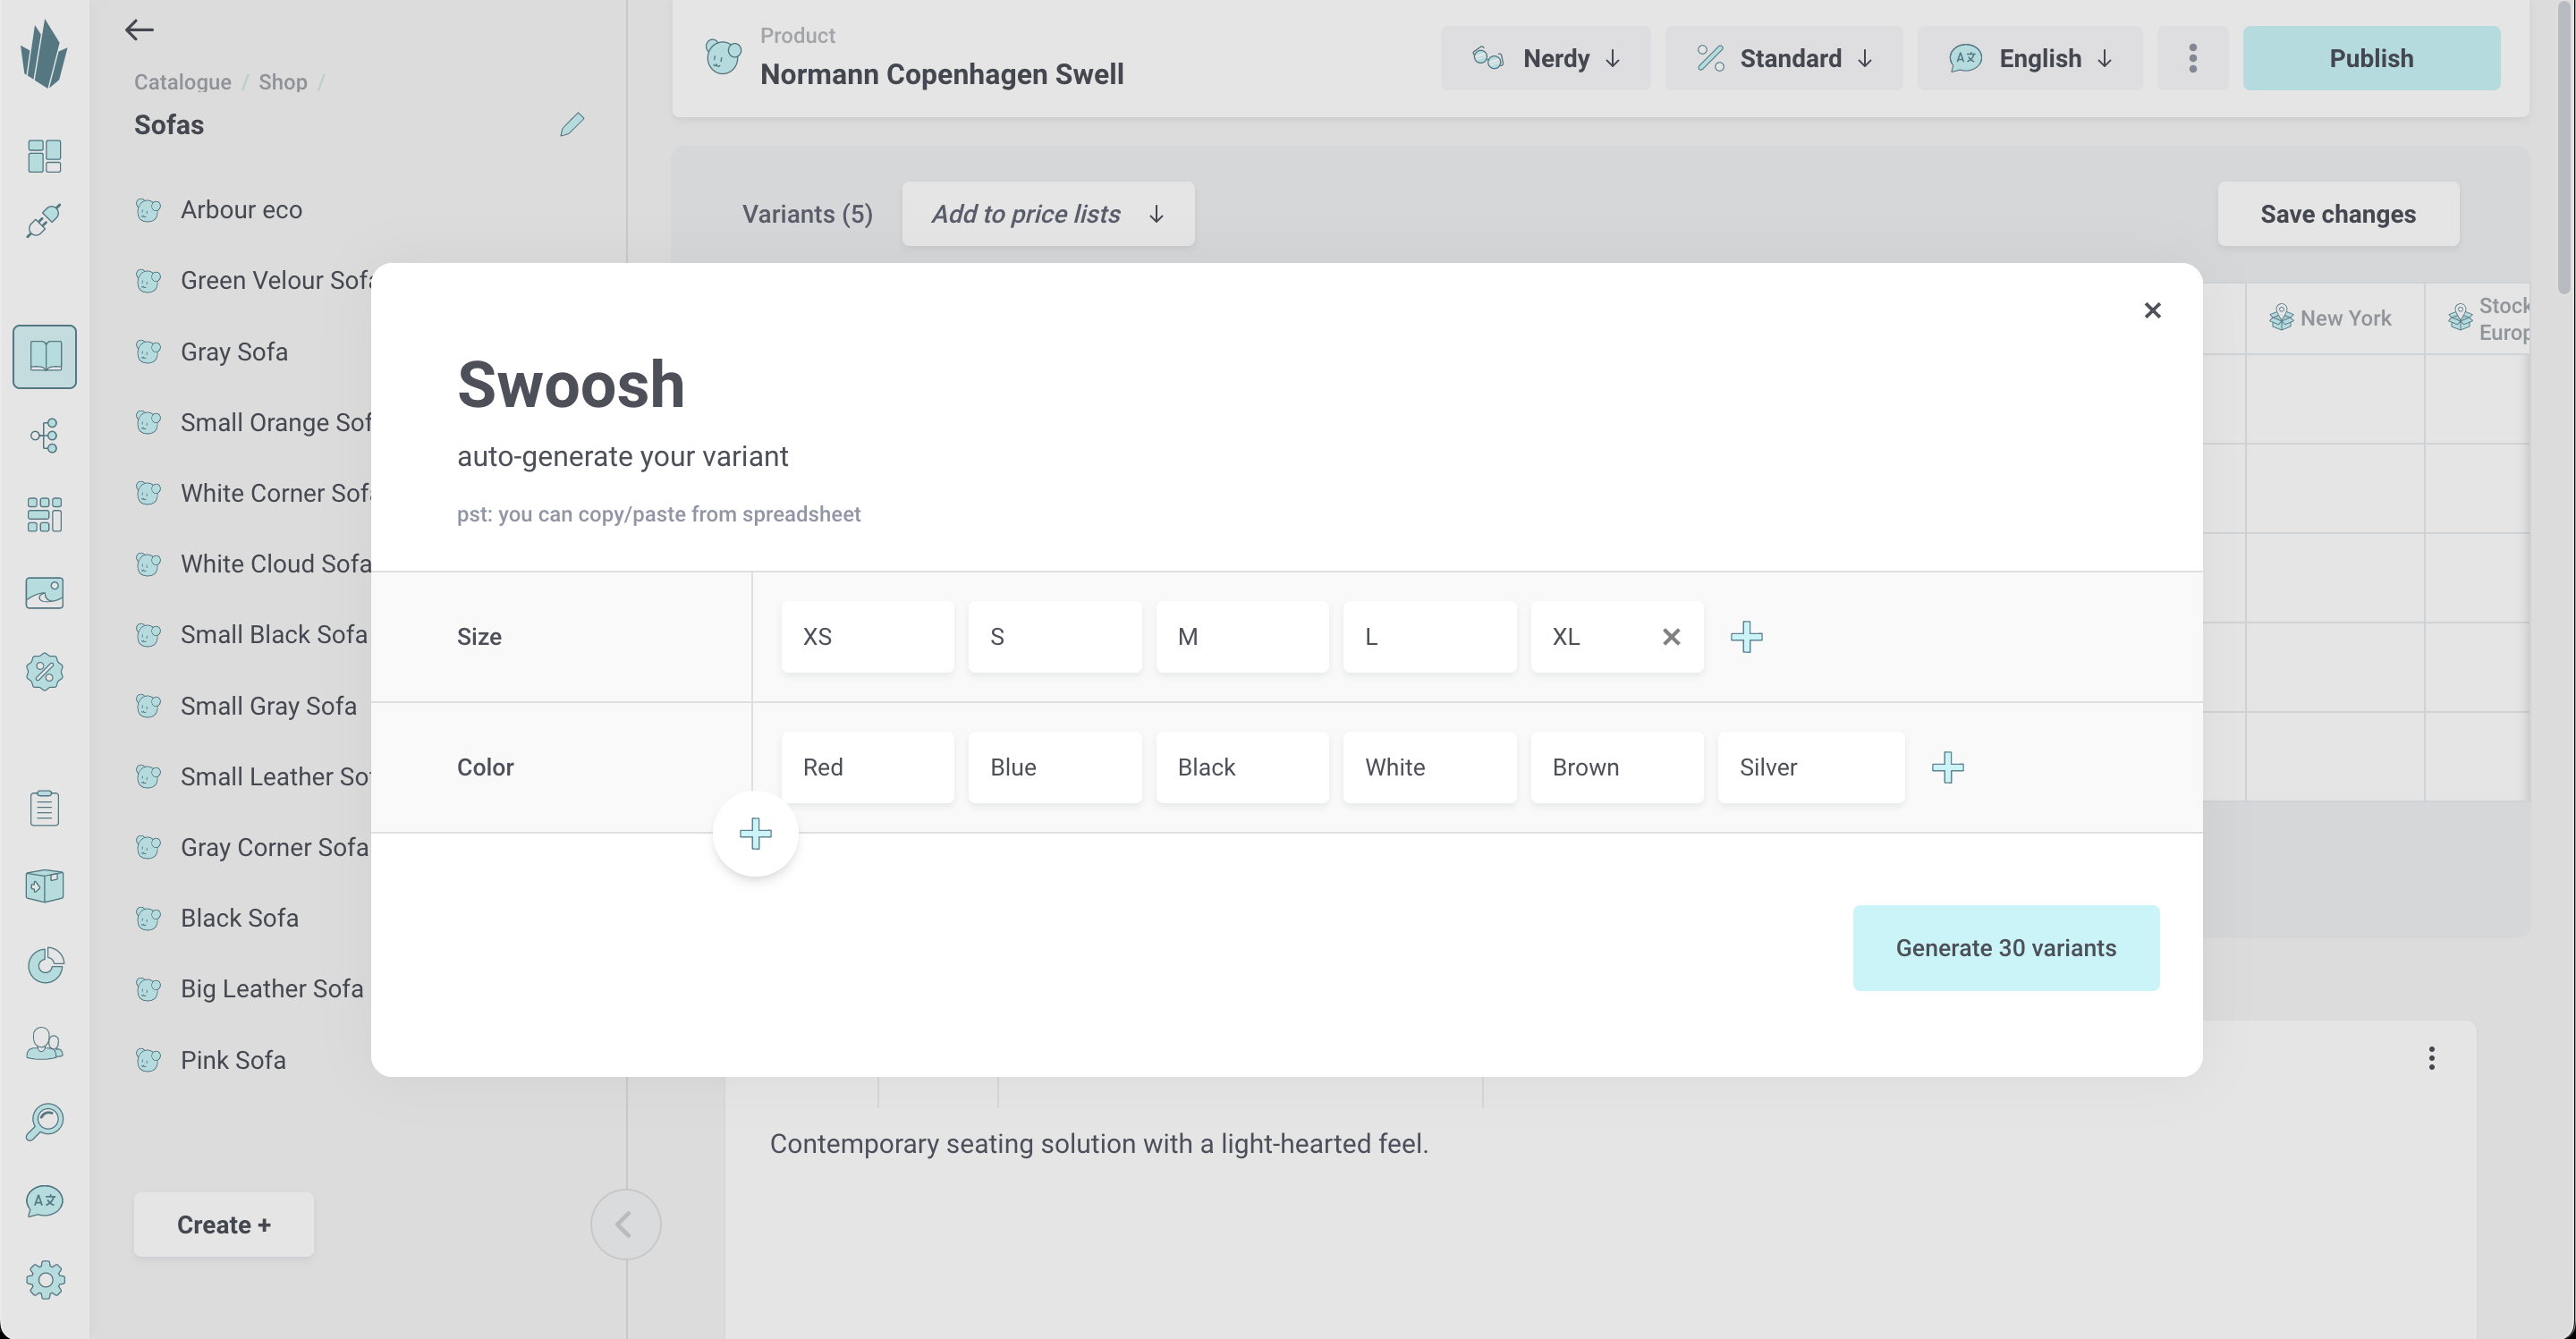This screenshot has height=1339, width=2576.
Task: Click the add new Color value plus icon
Action: click(x=1947, y=767)
